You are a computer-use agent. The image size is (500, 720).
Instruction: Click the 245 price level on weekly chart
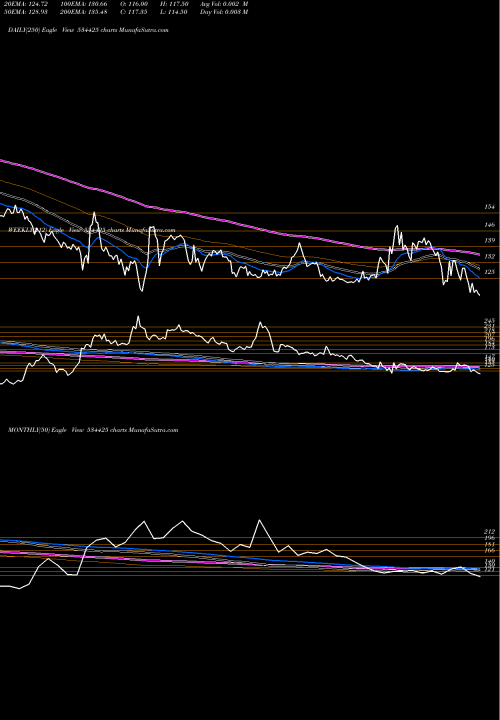[489, 321]
